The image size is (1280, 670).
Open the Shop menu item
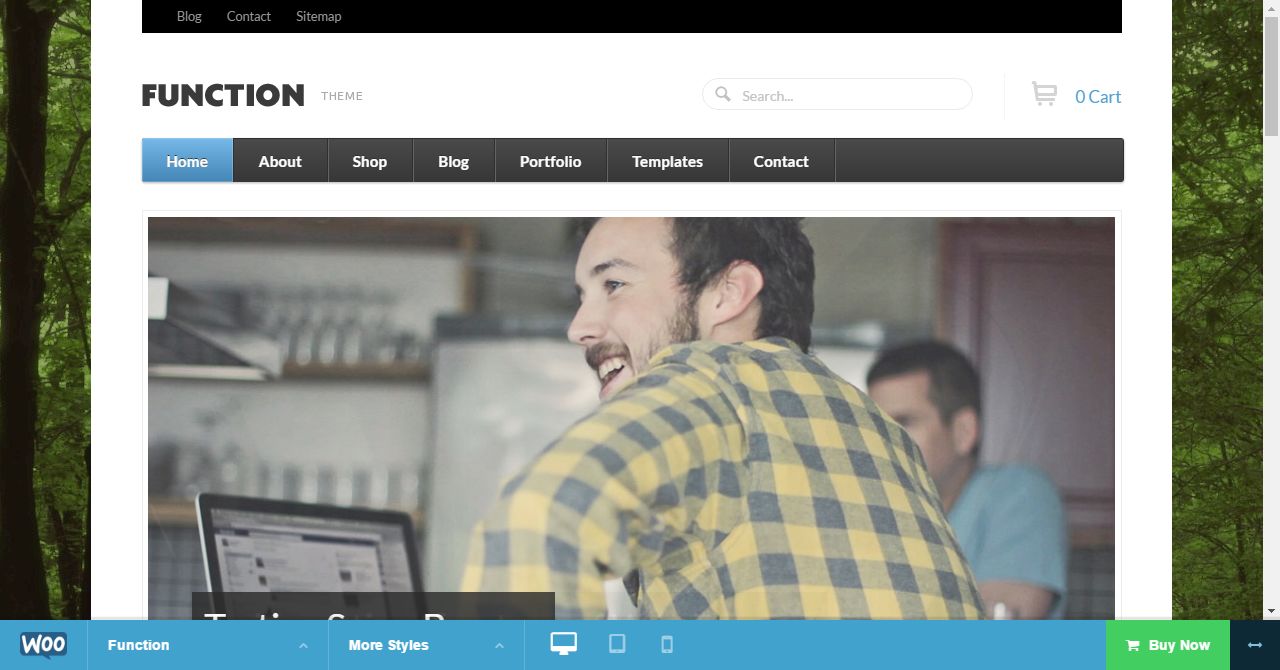(369, 161)
